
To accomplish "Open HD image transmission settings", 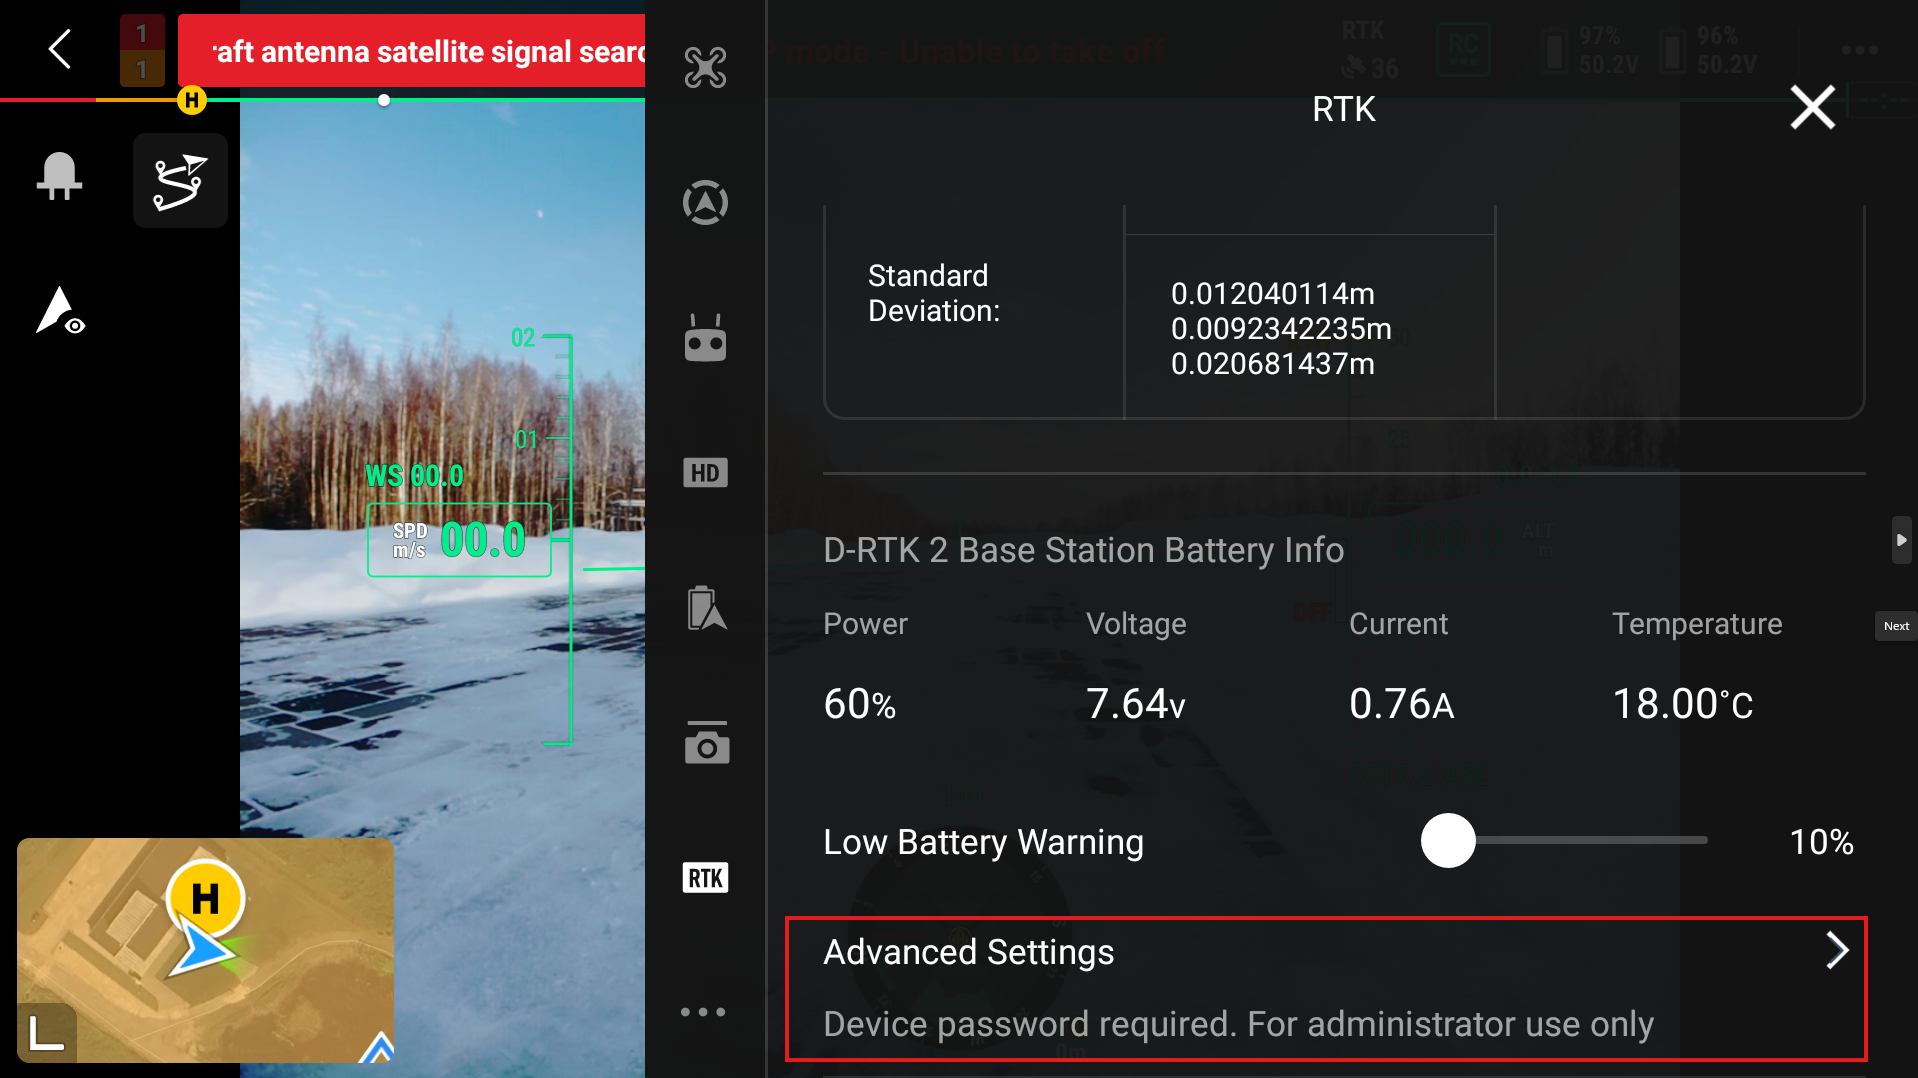I will point(705,473).
